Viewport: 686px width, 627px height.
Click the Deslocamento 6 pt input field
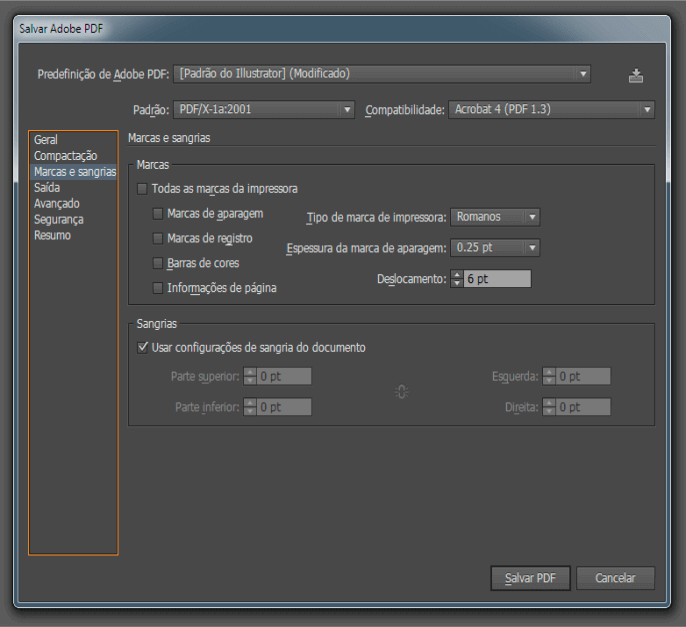[497, 280]
